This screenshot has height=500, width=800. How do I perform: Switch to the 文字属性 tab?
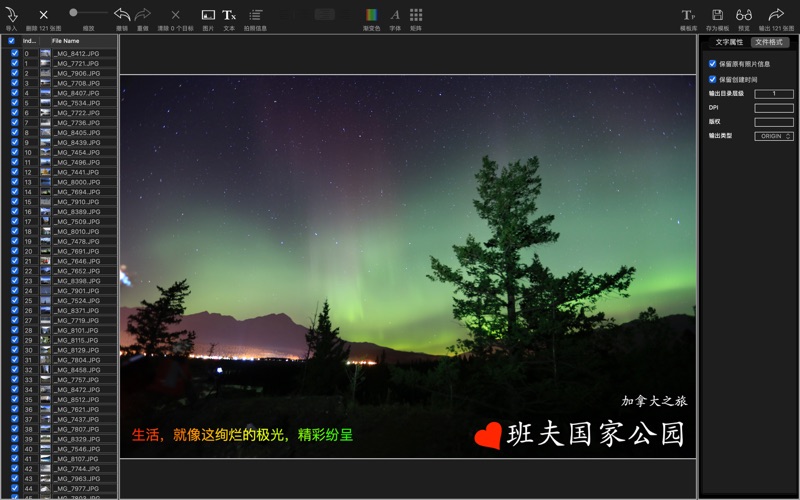click(x=729, y=42)
